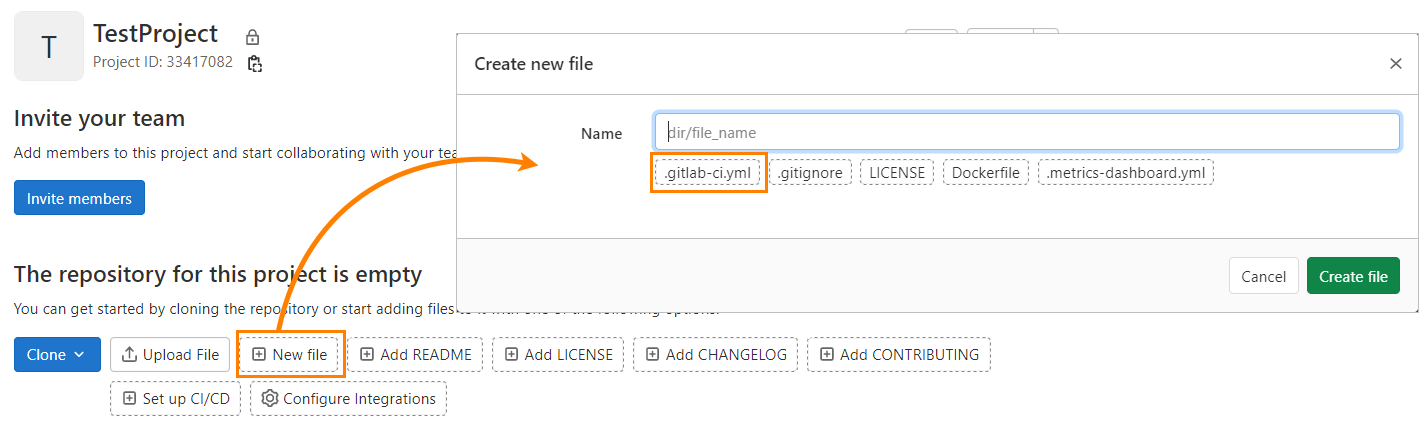Pick the LICENSE template chip
1419x432 pixels.
tap(896, 173)
